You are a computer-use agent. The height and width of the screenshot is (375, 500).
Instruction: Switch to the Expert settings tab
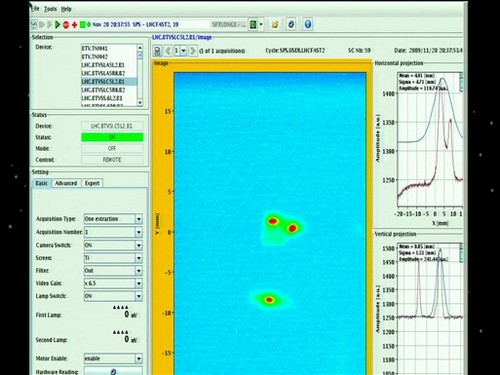pyautogui.click(x=92, y=183)
